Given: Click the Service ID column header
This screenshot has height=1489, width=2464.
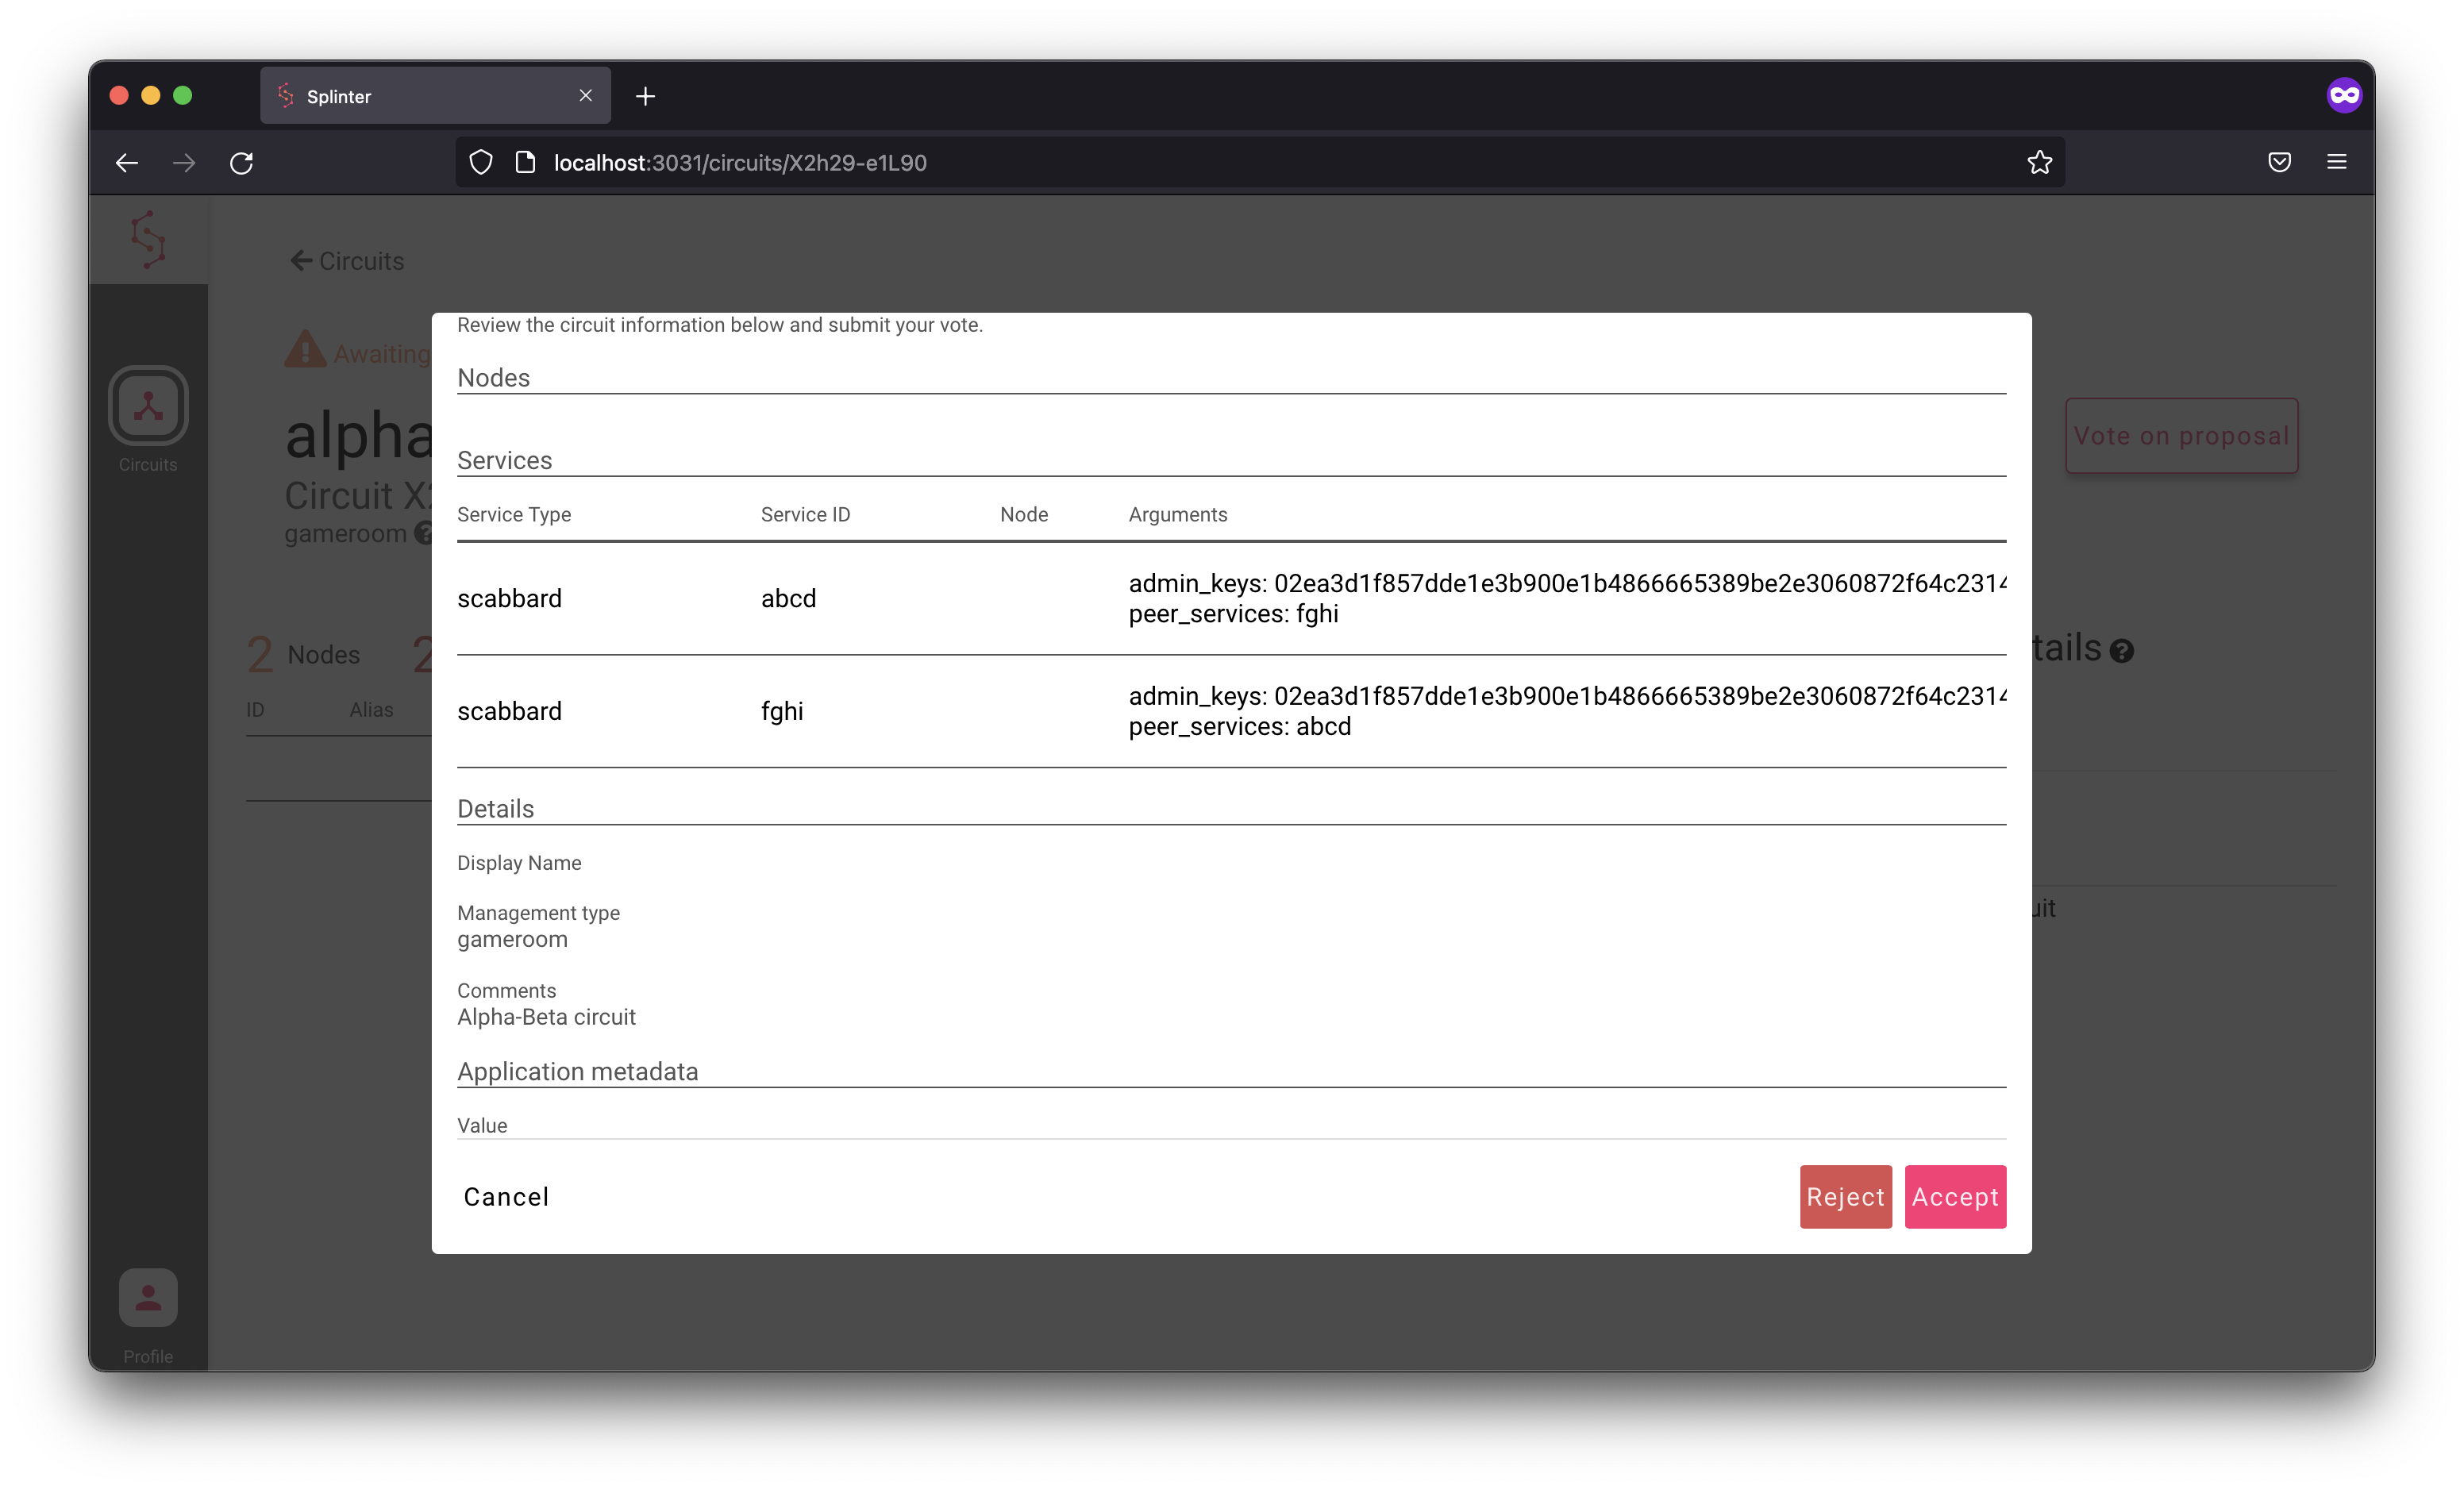Looking at the screenshot, I should pos(805,514).
